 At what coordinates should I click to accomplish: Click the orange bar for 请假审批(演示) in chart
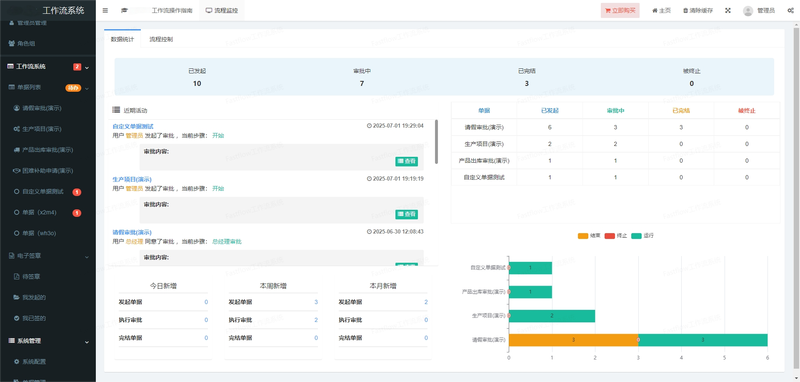(573, 340)
